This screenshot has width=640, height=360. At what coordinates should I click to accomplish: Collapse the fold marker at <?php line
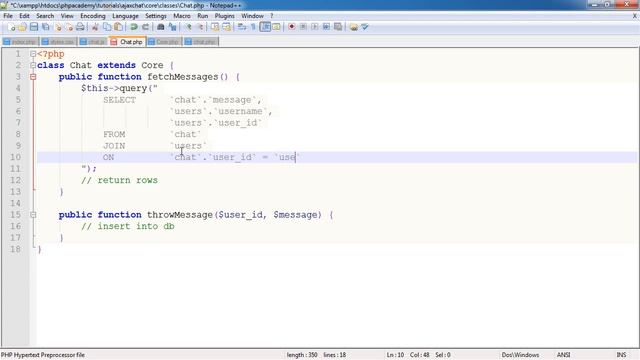pos(33,54)
